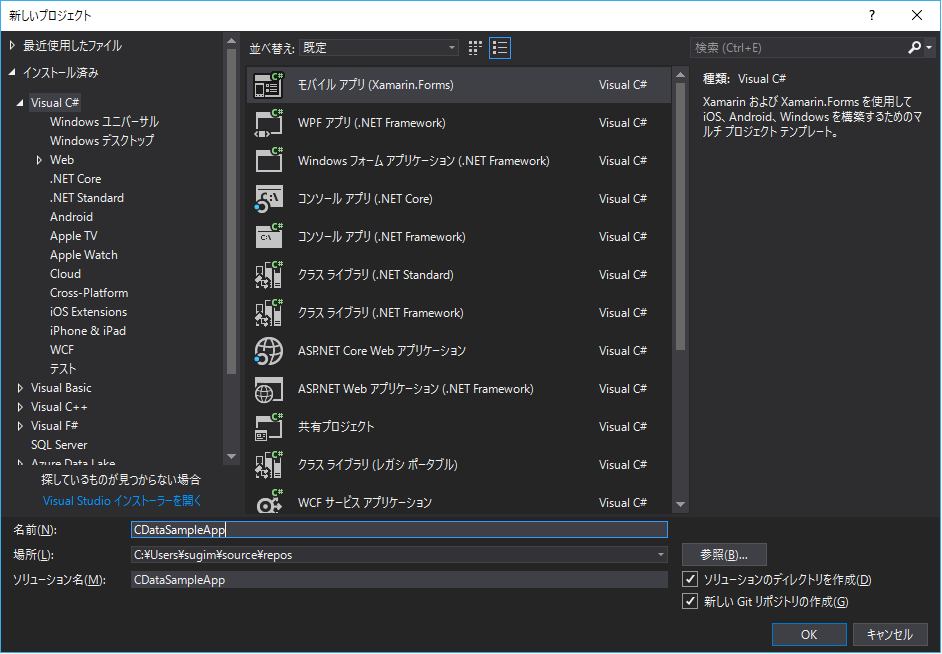Expand 最近使用したファイル node
942x654 pixels.
pyautogui.click(x=12, y=45)
